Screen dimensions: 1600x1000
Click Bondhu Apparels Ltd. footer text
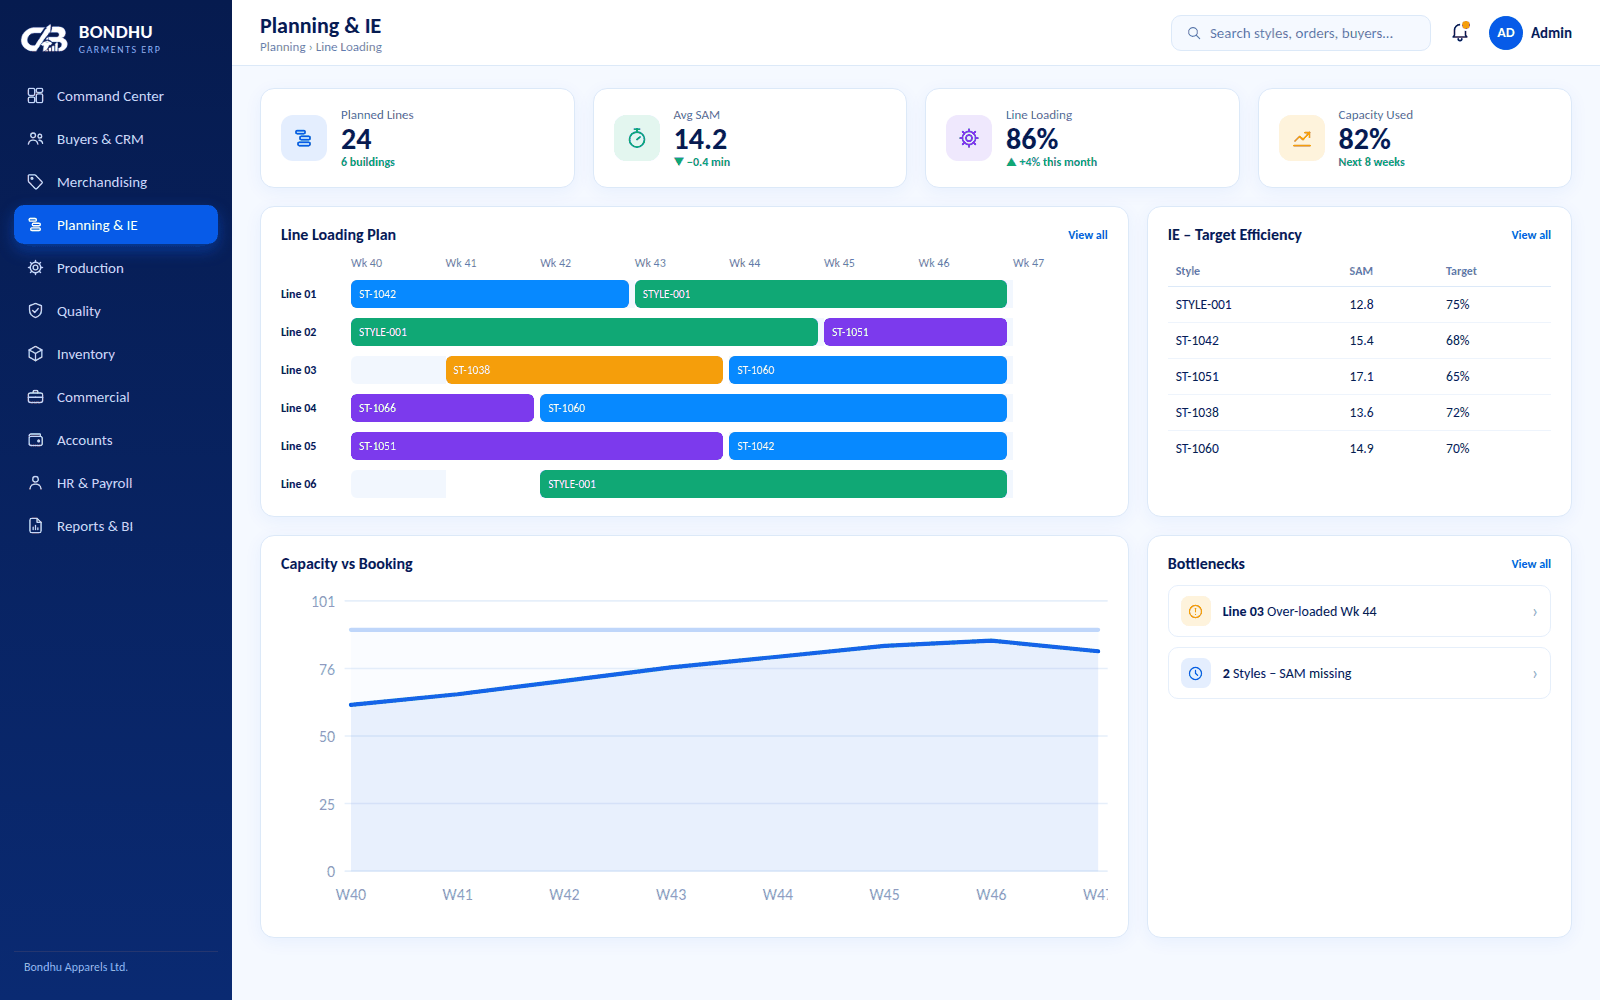[x=76, y=967]
